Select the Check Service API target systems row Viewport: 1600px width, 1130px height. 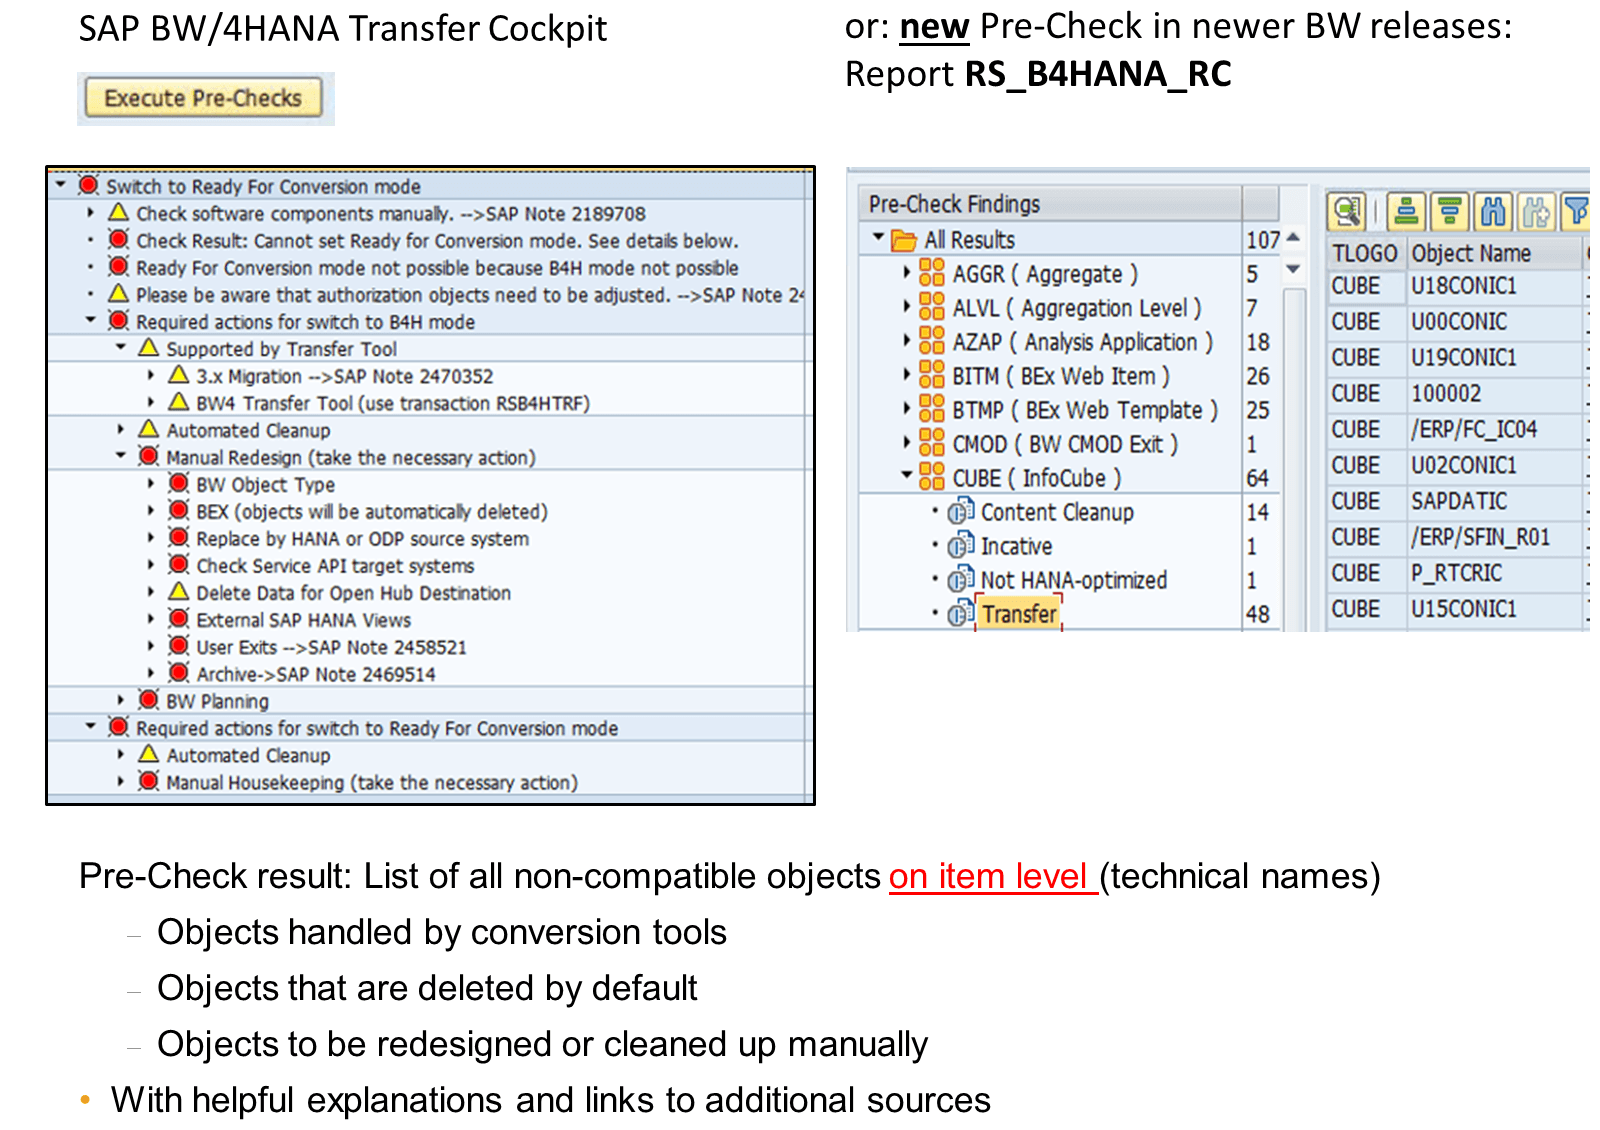tap(335, 565)
